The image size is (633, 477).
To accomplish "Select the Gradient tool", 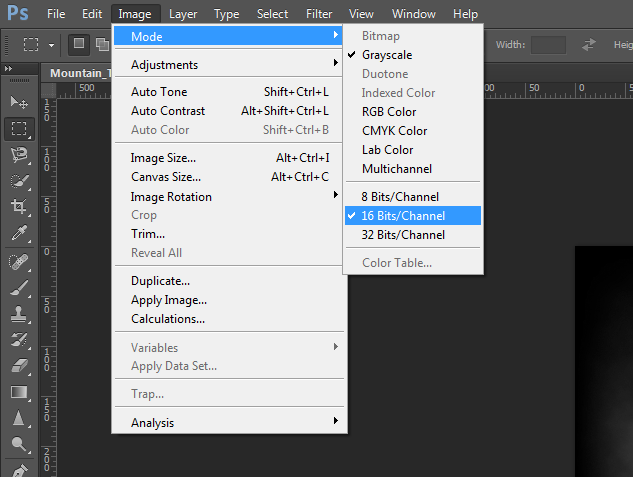I will (19, 392).
